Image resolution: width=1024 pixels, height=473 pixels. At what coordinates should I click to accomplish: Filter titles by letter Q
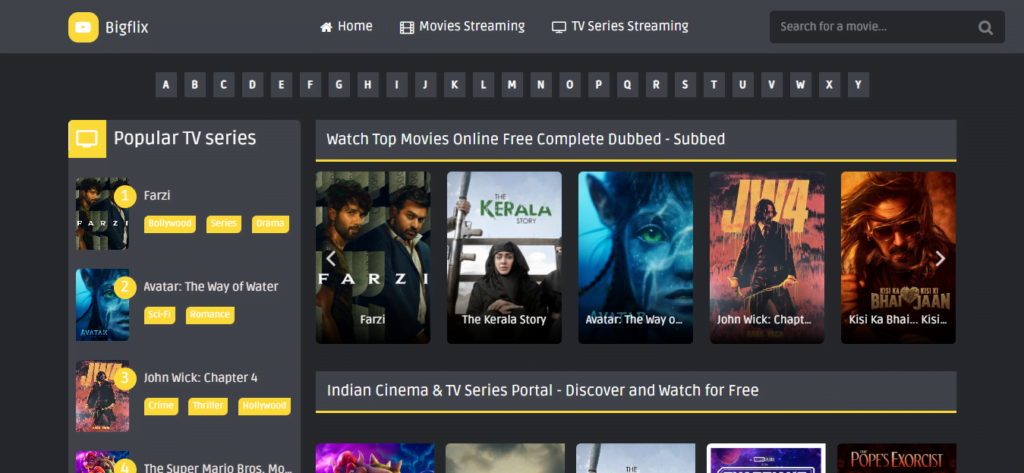click(628, 85)
